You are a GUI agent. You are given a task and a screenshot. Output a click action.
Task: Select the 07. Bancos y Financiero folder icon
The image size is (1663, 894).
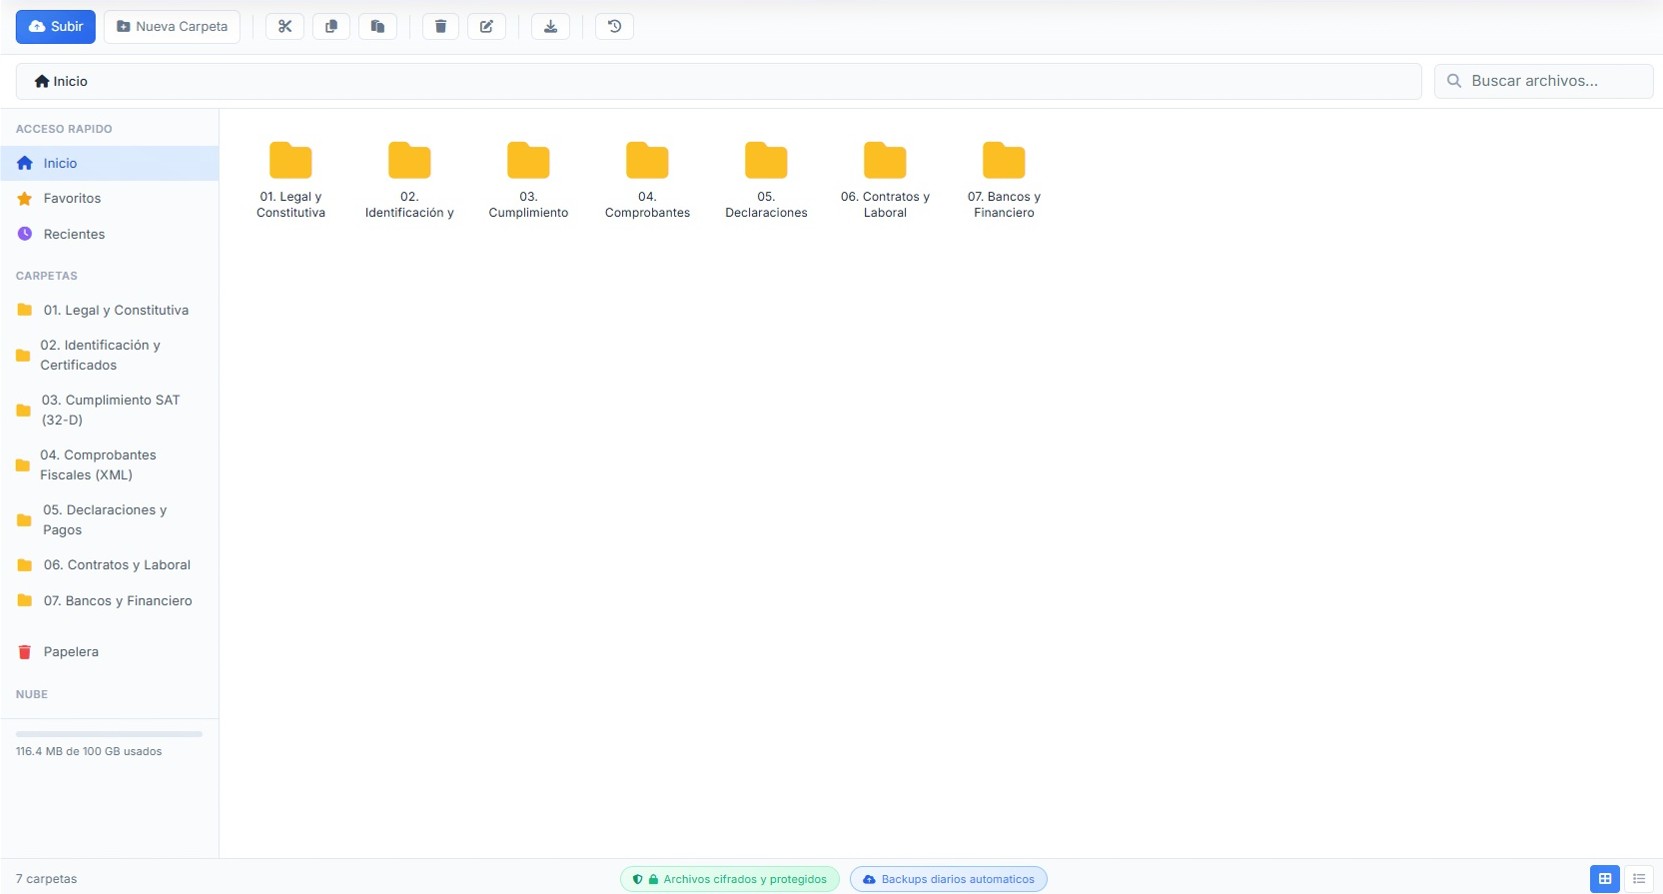pyautogui.click(x=1004, y=161)
